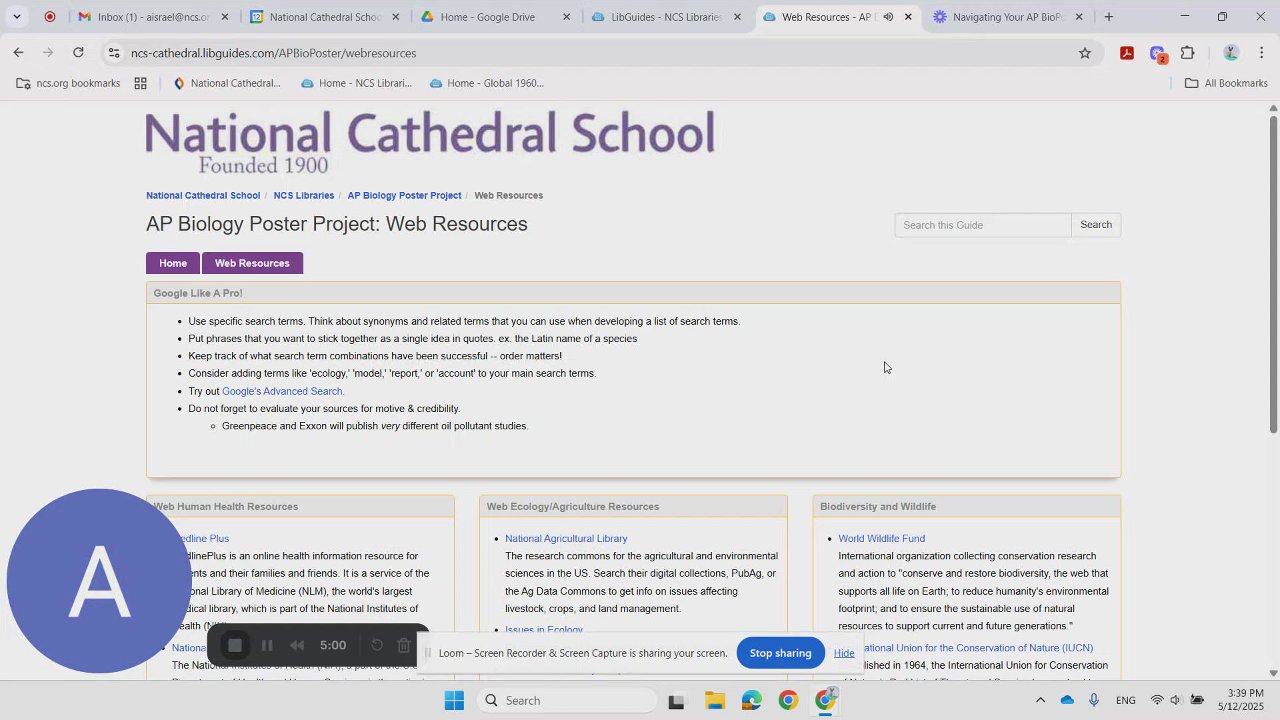Focus the Search this Guide field
Image resolution: width=1280 pixels, height=720 pixels.
pyautogui.click(x=982, y=225)
